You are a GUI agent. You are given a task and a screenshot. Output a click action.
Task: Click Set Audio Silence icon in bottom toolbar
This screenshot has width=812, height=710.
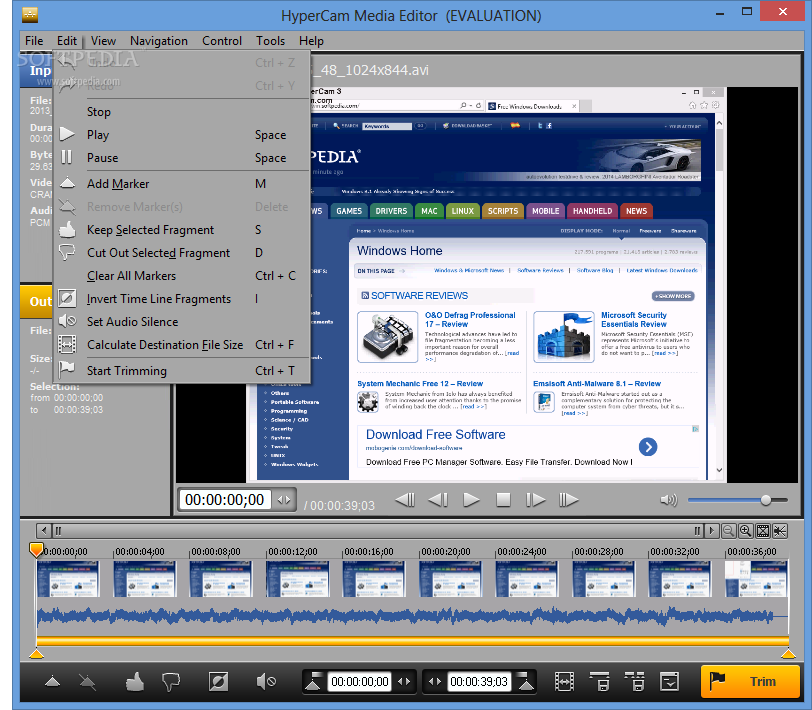266,682
